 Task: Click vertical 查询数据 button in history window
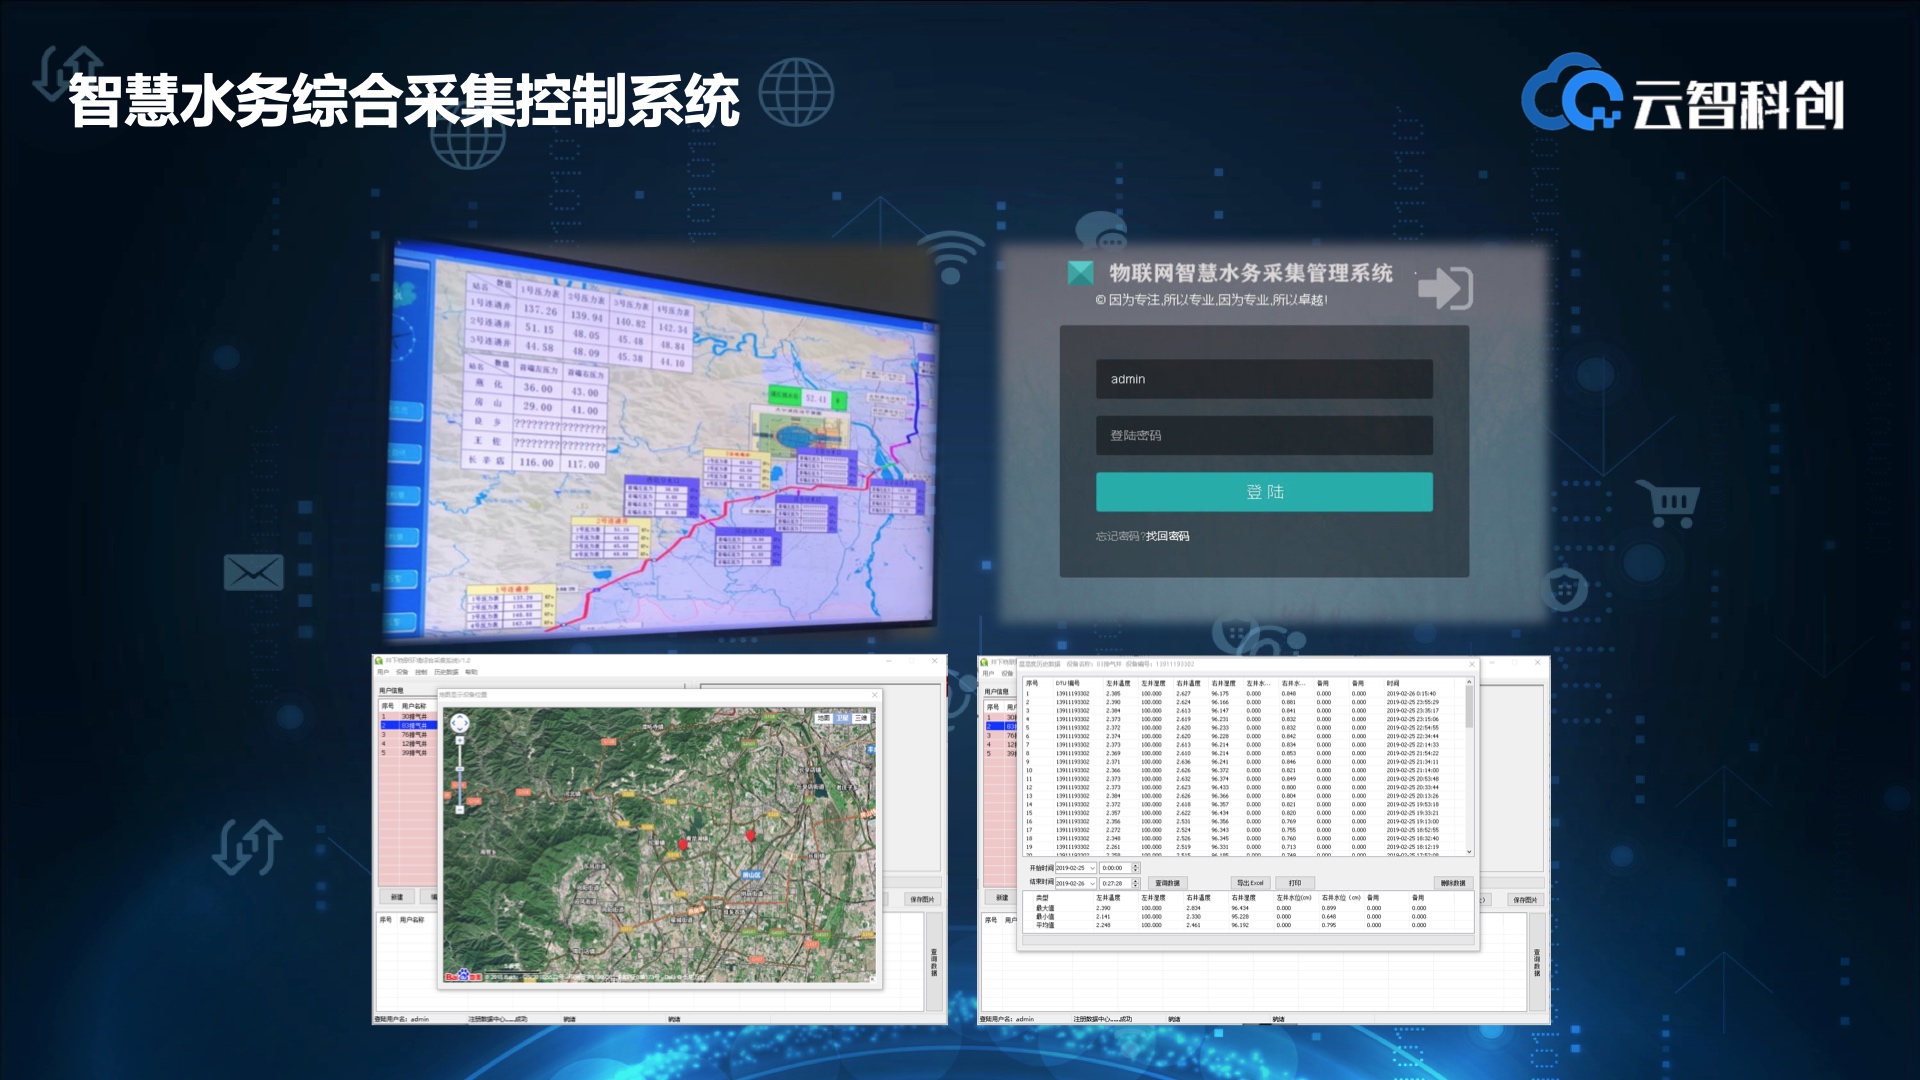[x=1537, y=962]
